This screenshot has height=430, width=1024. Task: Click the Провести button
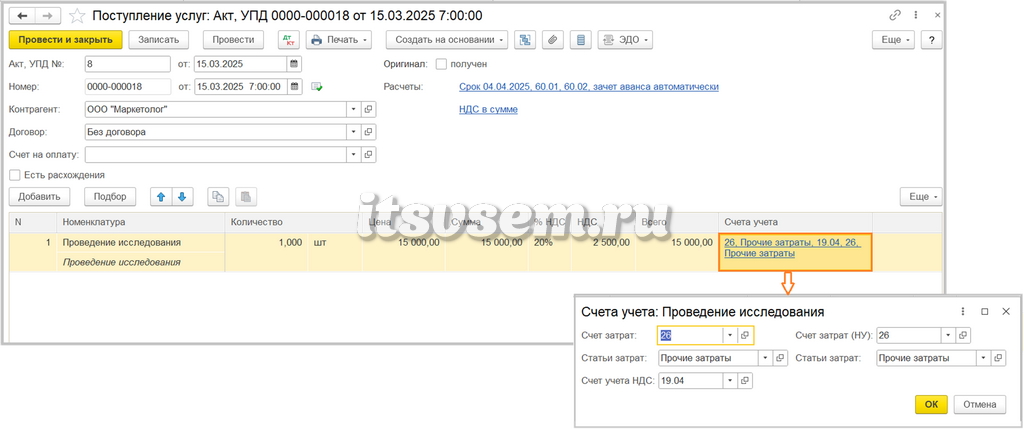[233, 40]
